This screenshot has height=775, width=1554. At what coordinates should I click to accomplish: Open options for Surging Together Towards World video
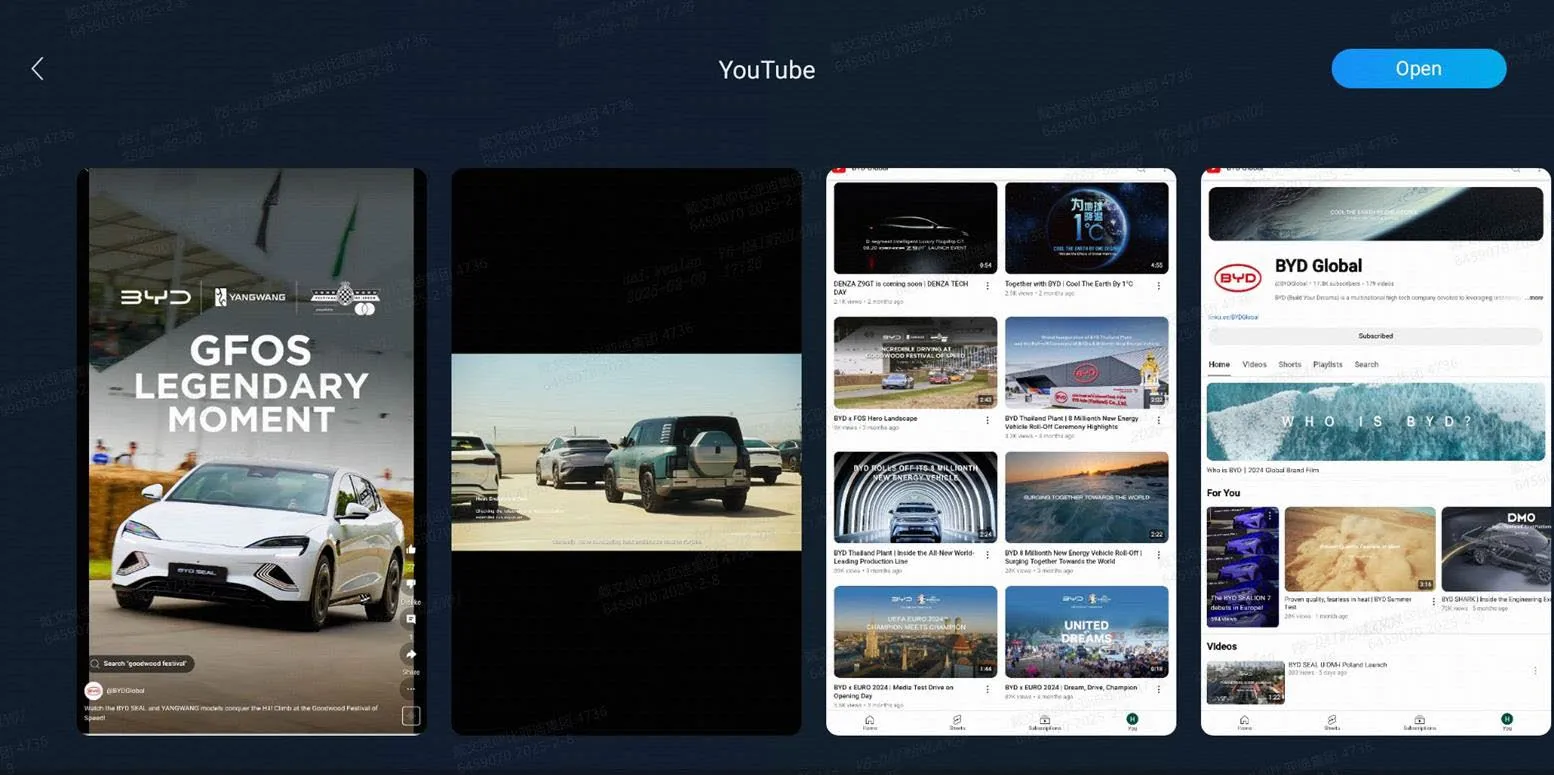pyautogui.click(x=1158, y=555)
